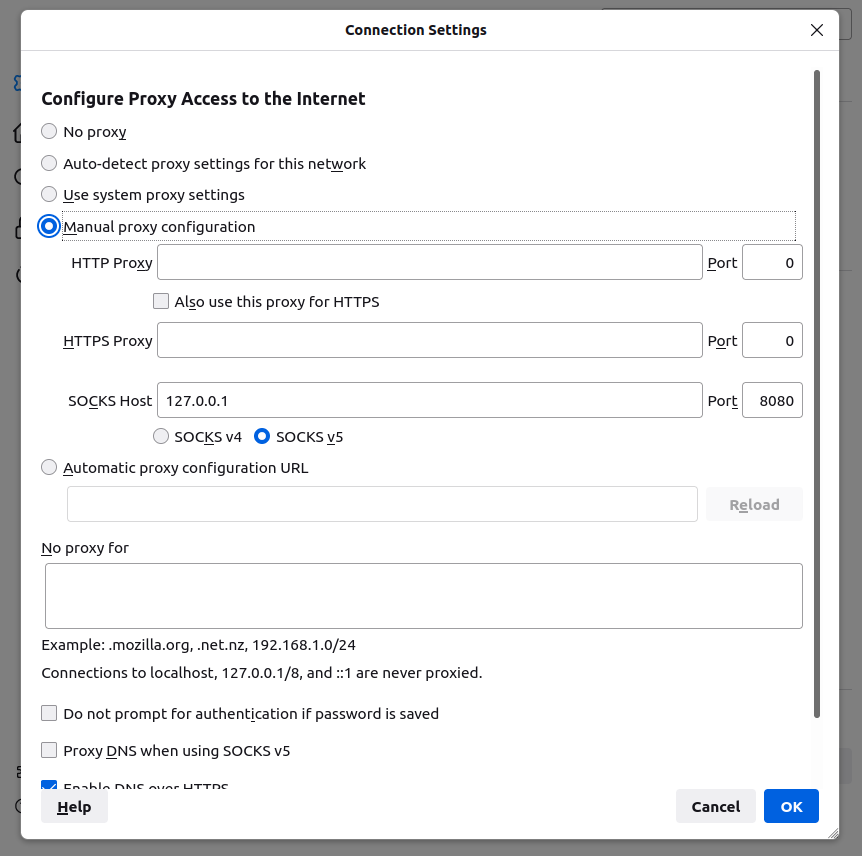Focus the HTTP Proxy port field
The image size is (862, 856).
pos(772,262)
